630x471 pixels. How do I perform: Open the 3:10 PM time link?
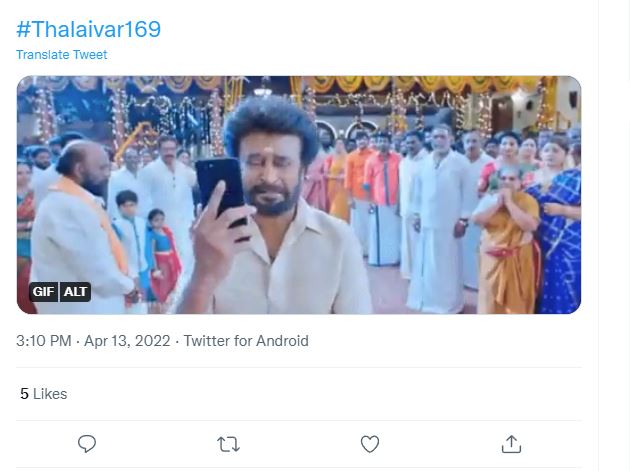click(x=43, y=341)
